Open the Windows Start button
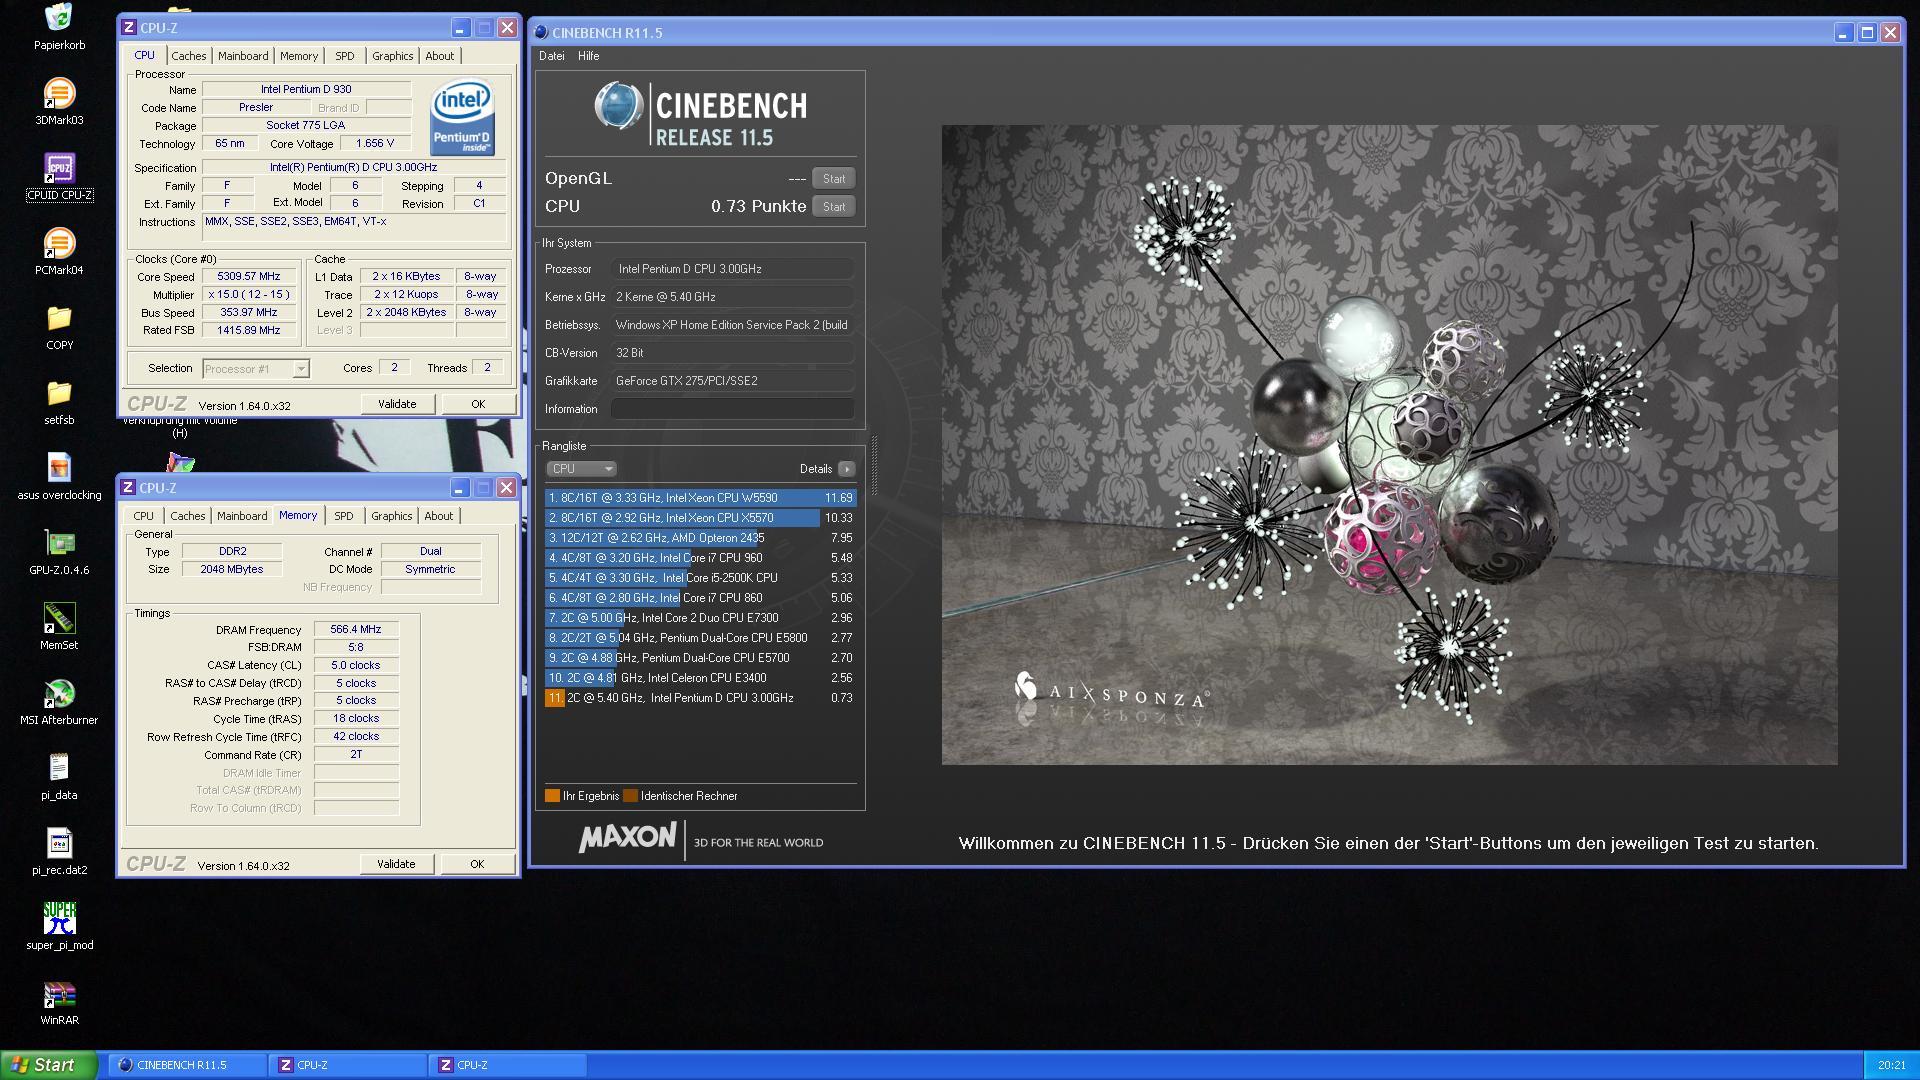This screenshot has width=1920, height=1080. pos(49,1065)
